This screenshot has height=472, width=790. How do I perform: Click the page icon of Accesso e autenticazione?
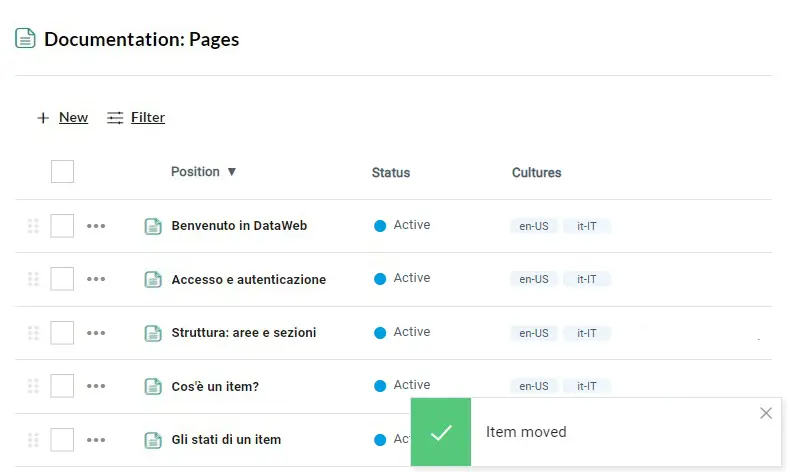(153, 280)
